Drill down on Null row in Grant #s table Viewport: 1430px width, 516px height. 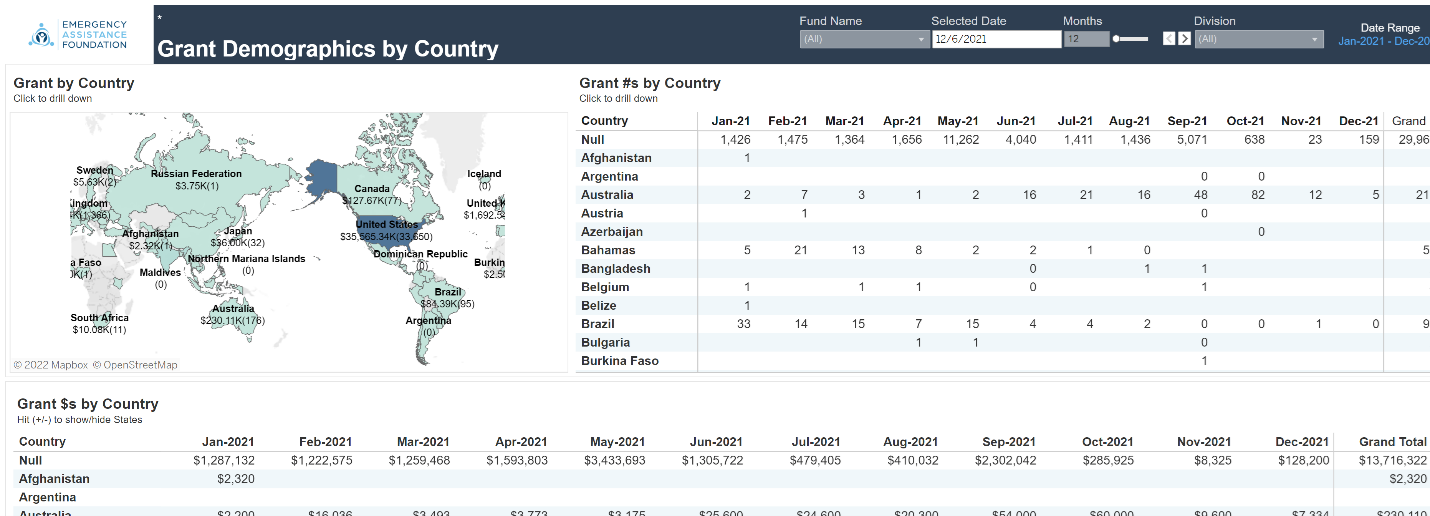click(593, 140)
